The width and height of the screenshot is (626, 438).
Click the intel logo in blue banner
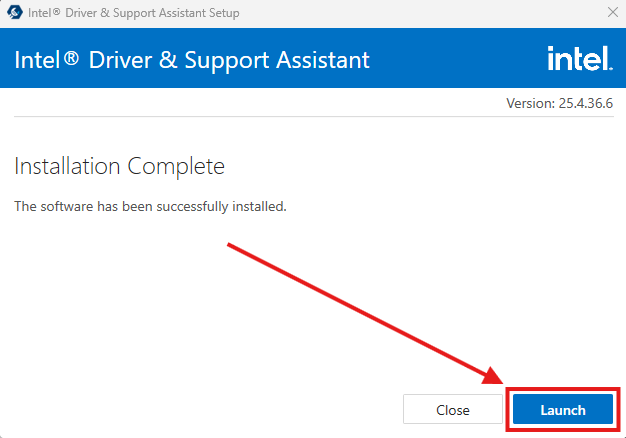coord(580,58)
